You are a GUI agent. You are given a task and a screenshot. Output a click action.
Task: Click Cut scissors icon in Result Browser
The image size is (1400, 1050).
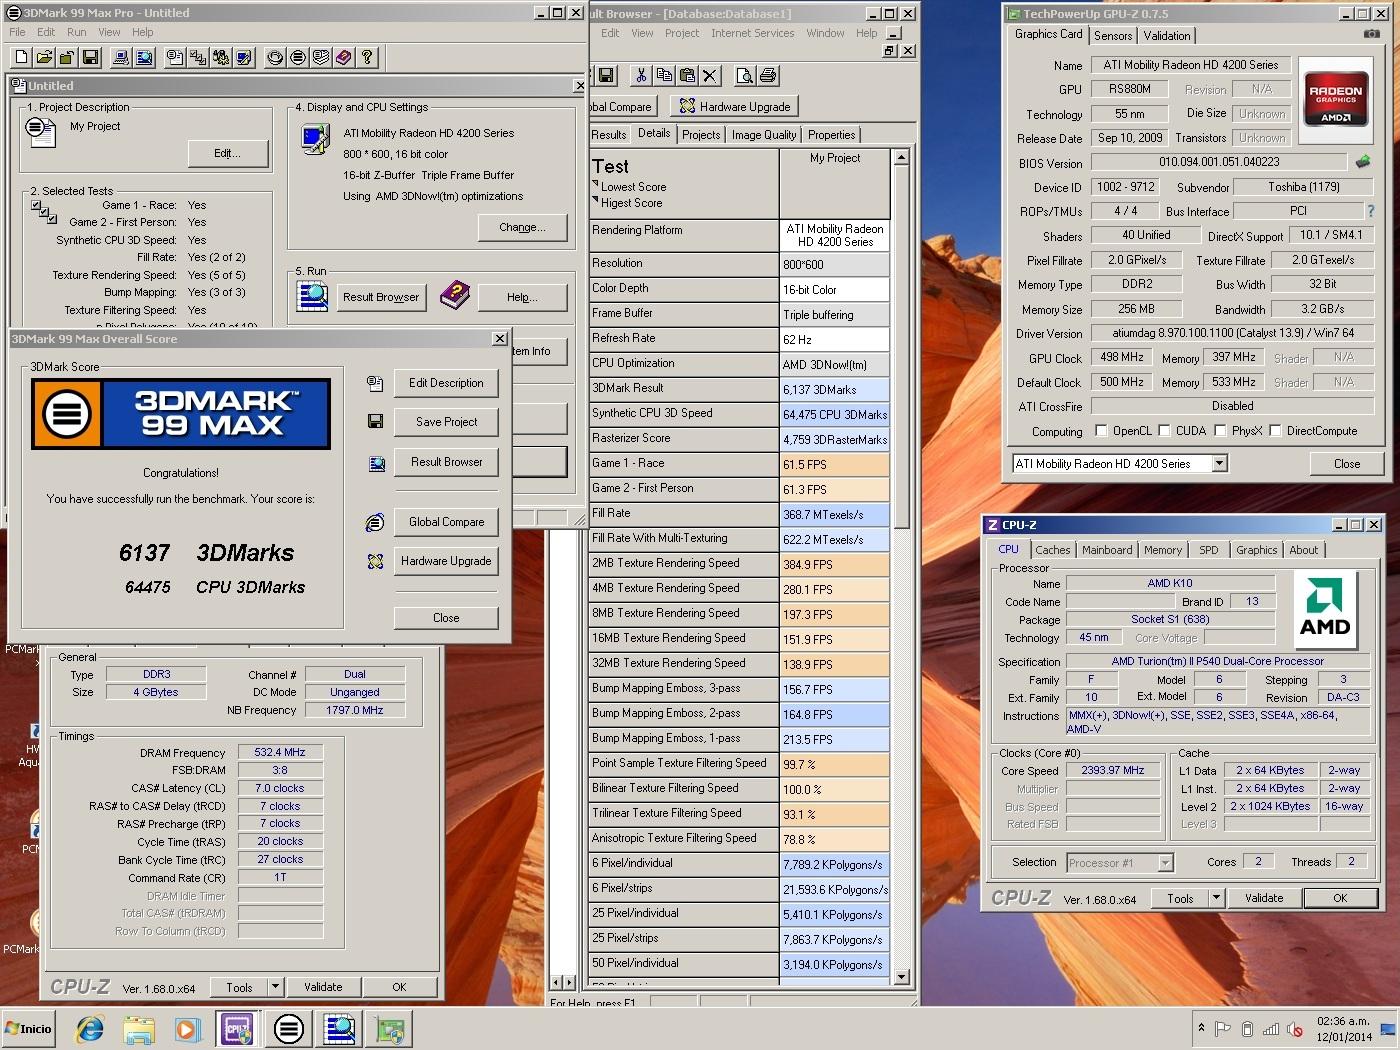click(x=640, y=75)
